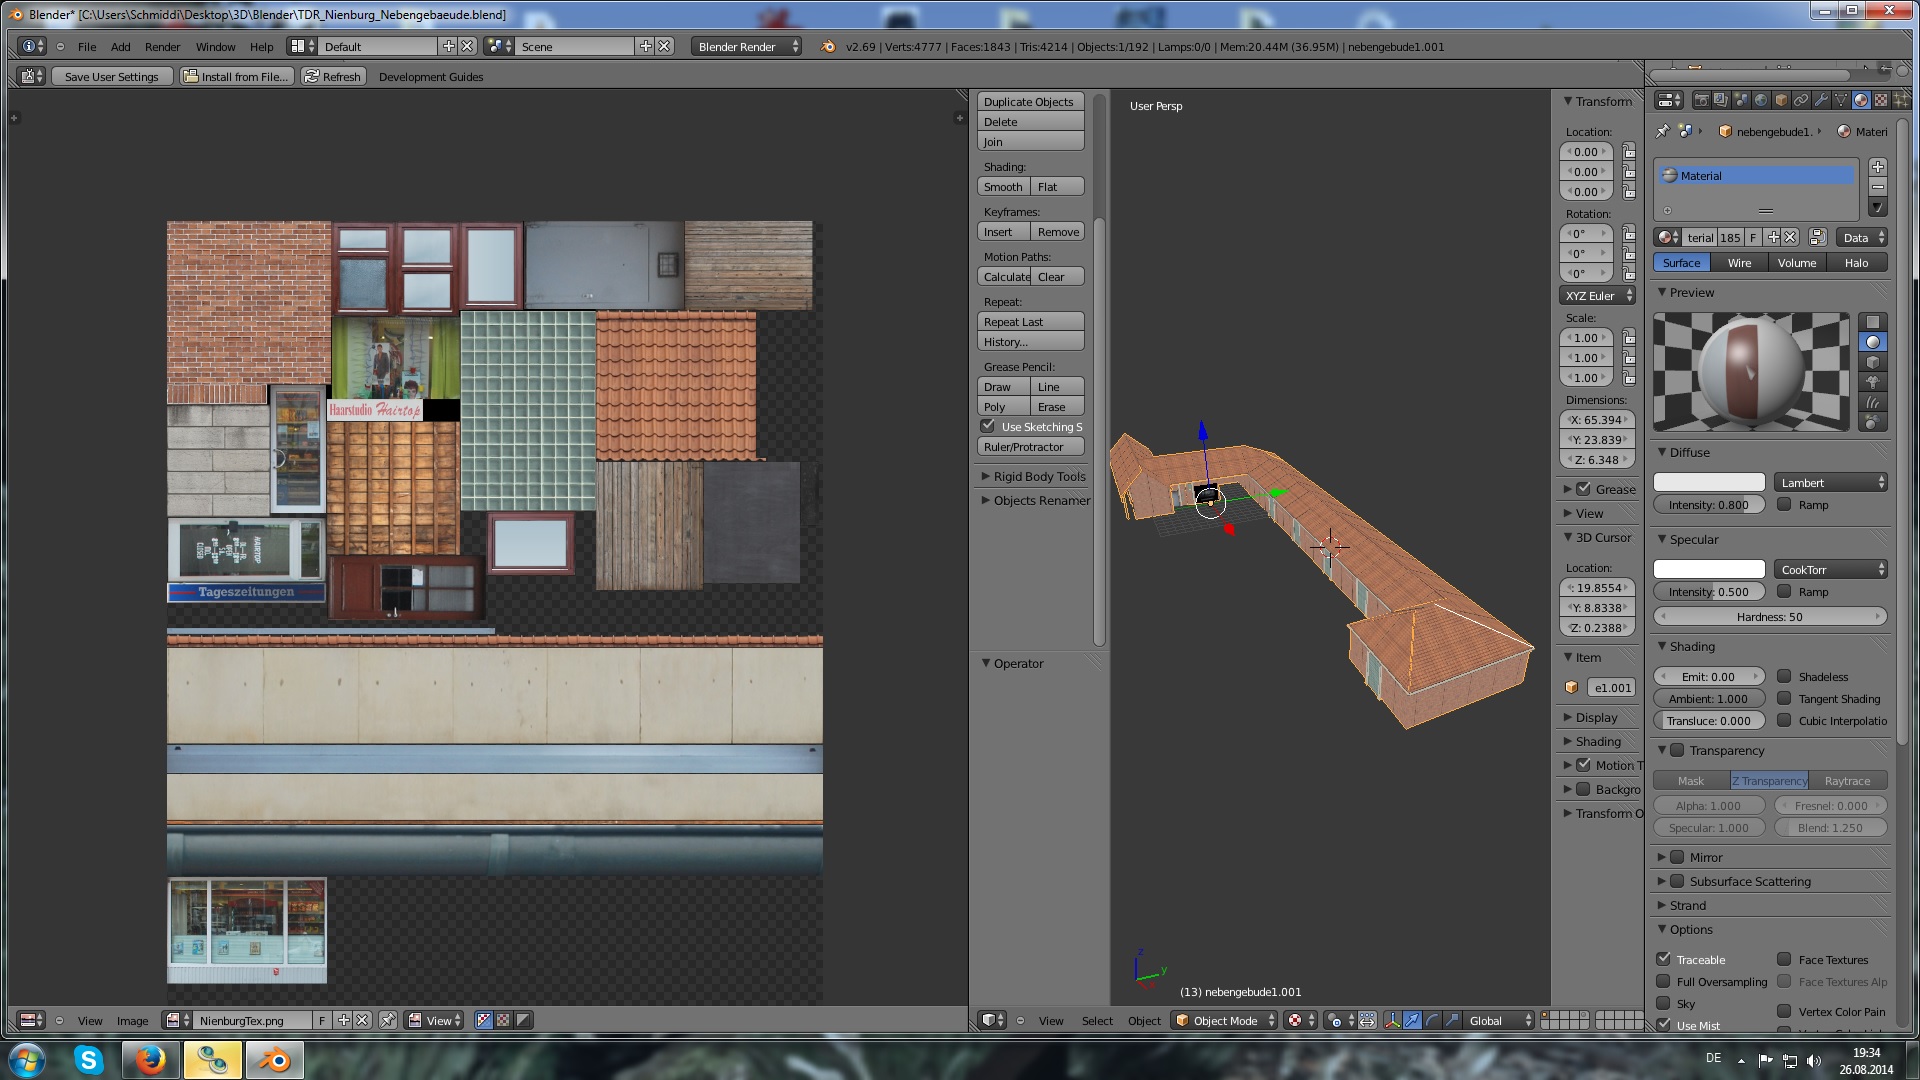Pin the image in the UV editor

[387, 1020]
